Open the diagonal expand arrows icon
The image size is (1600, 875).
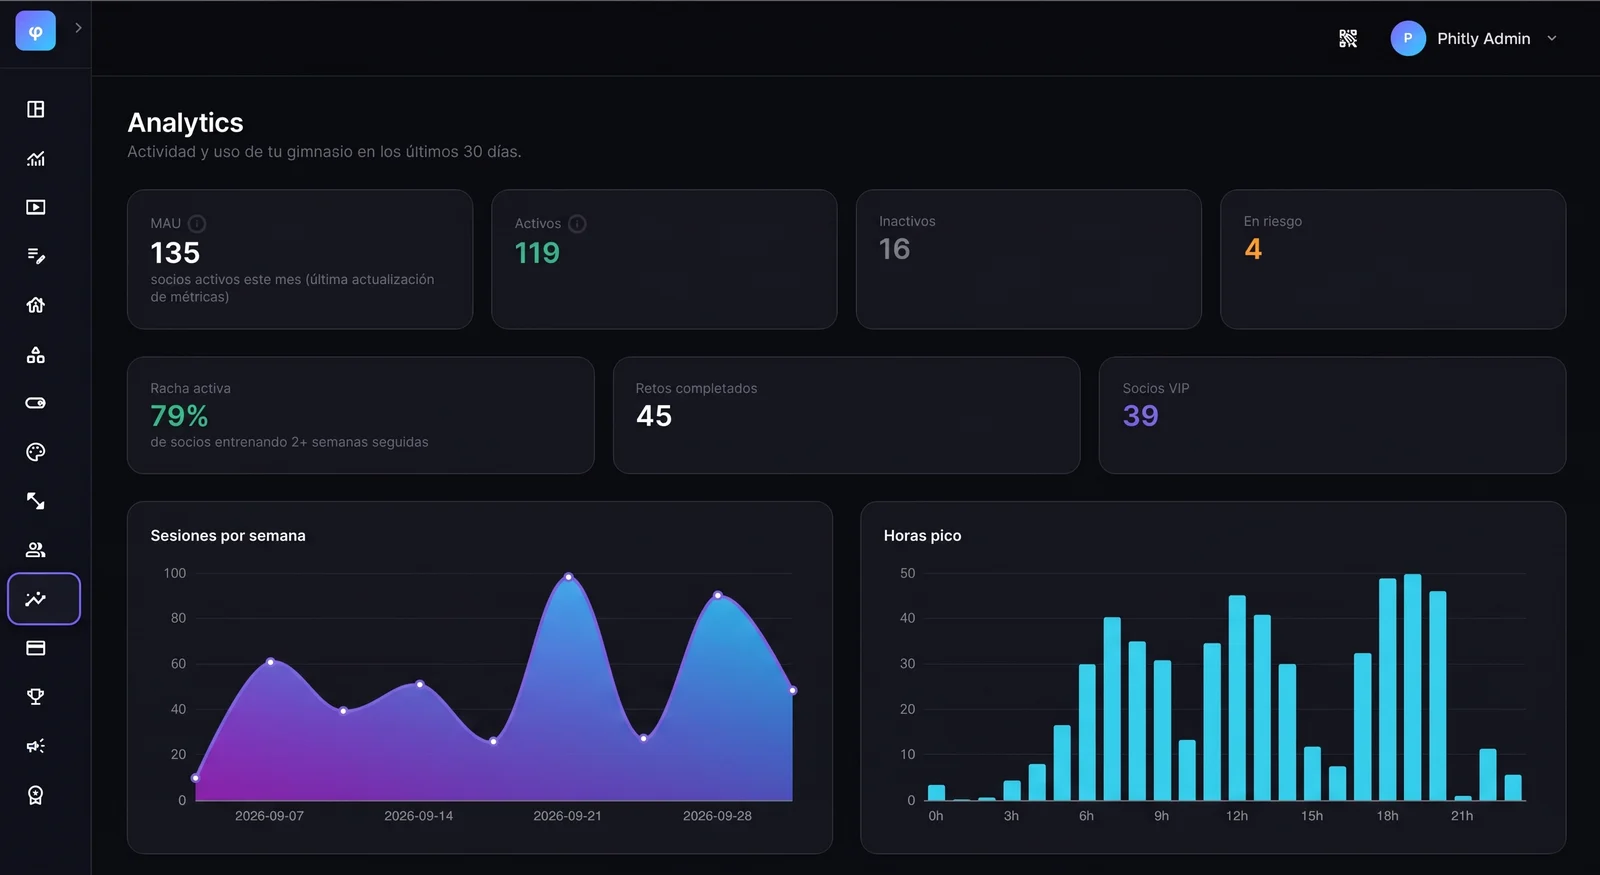coord(36,501)
